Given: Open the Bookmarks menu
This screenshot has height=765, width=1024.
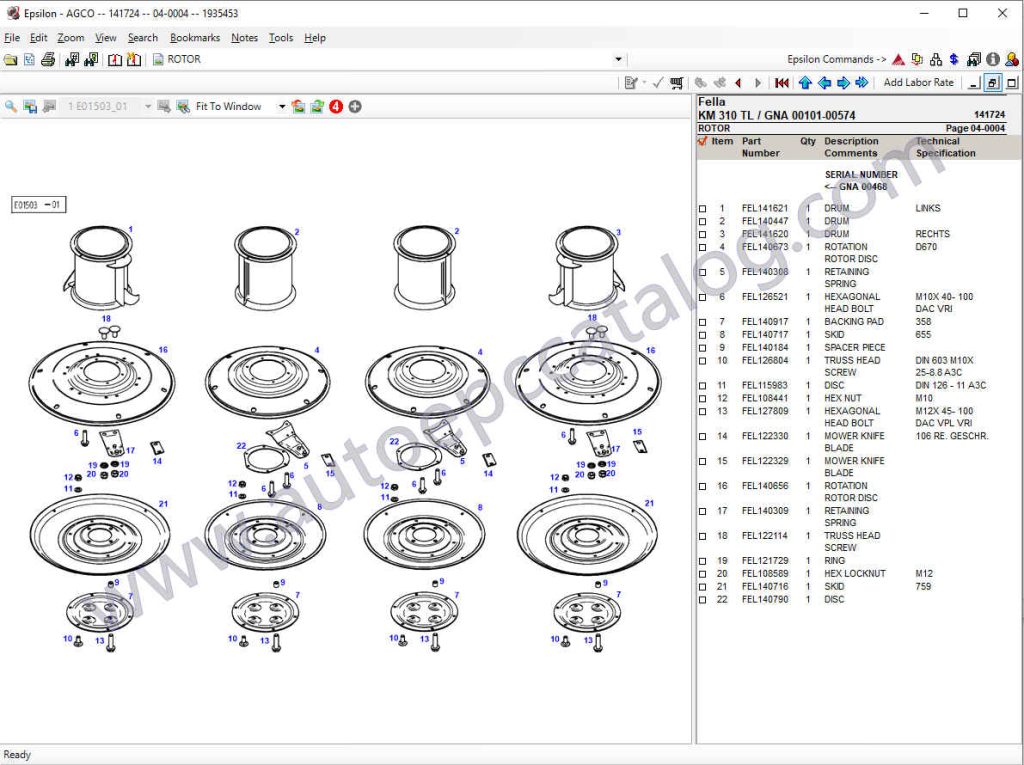Looking at the screenshot, I should [194, 38].
